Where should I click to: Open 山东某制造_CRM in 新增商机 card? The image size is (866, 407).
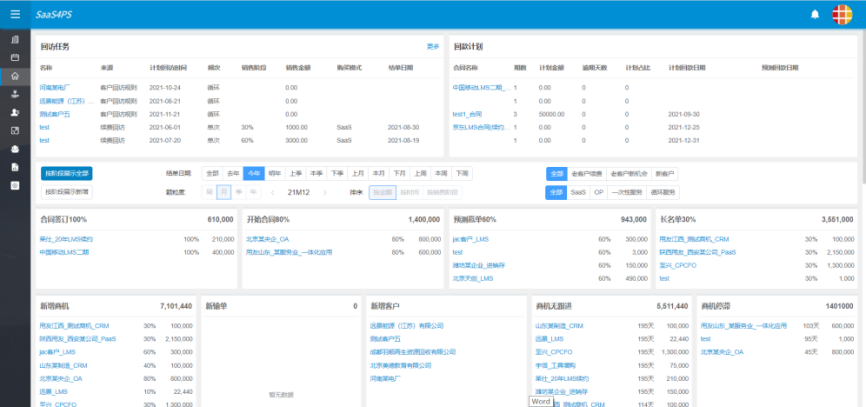tap(64, 366)
